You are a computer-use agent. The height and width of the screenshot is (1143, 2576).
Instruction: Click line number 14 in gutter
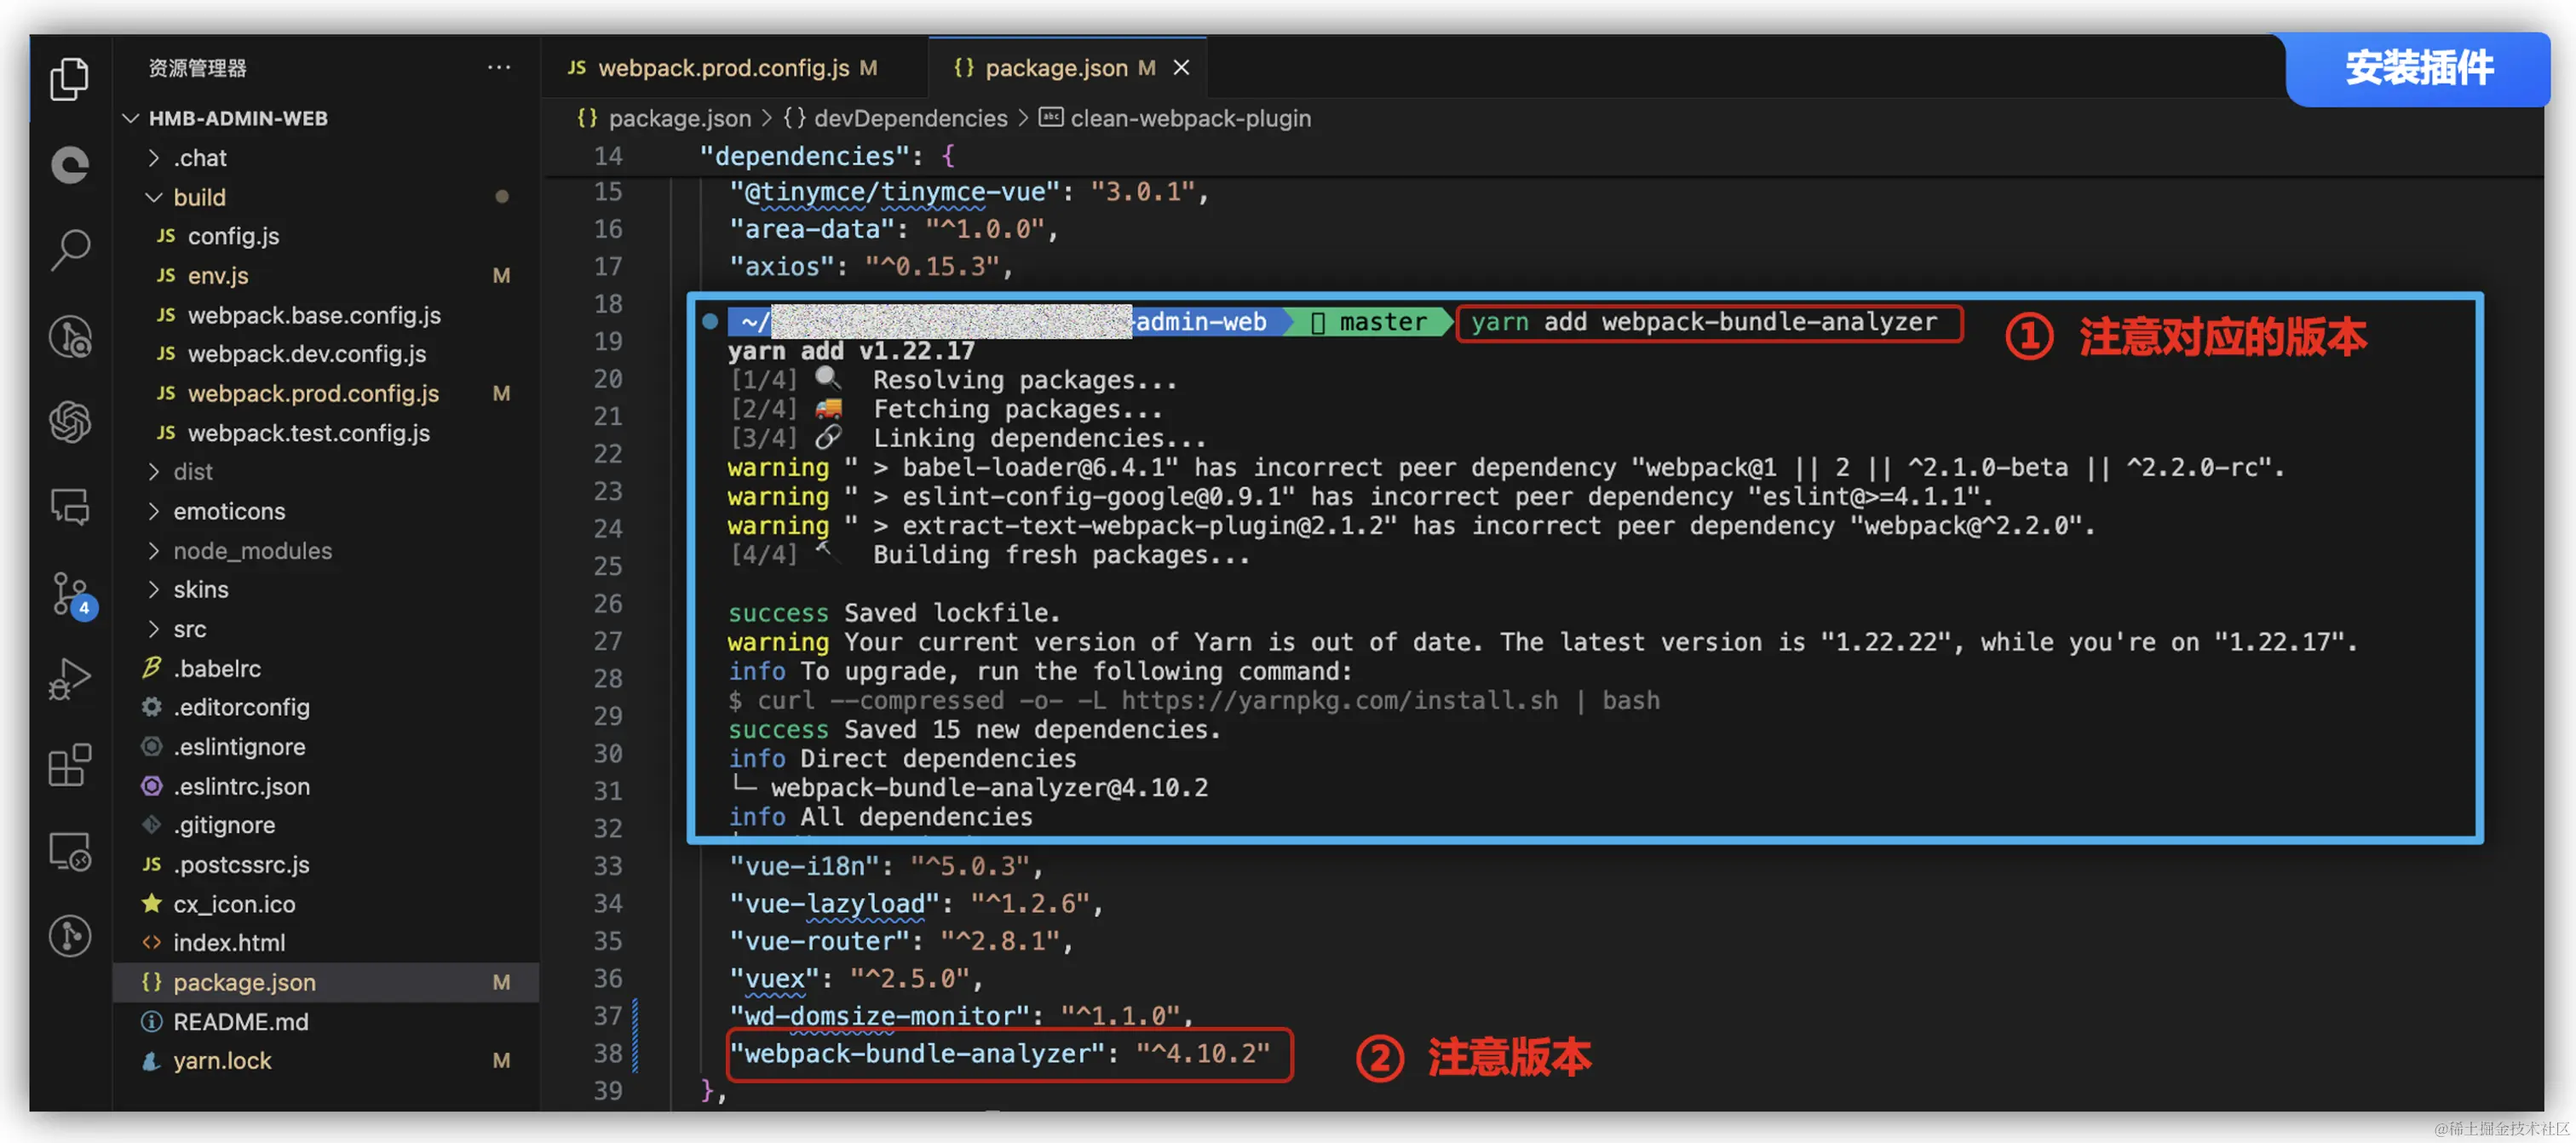(x=607, y=156)
